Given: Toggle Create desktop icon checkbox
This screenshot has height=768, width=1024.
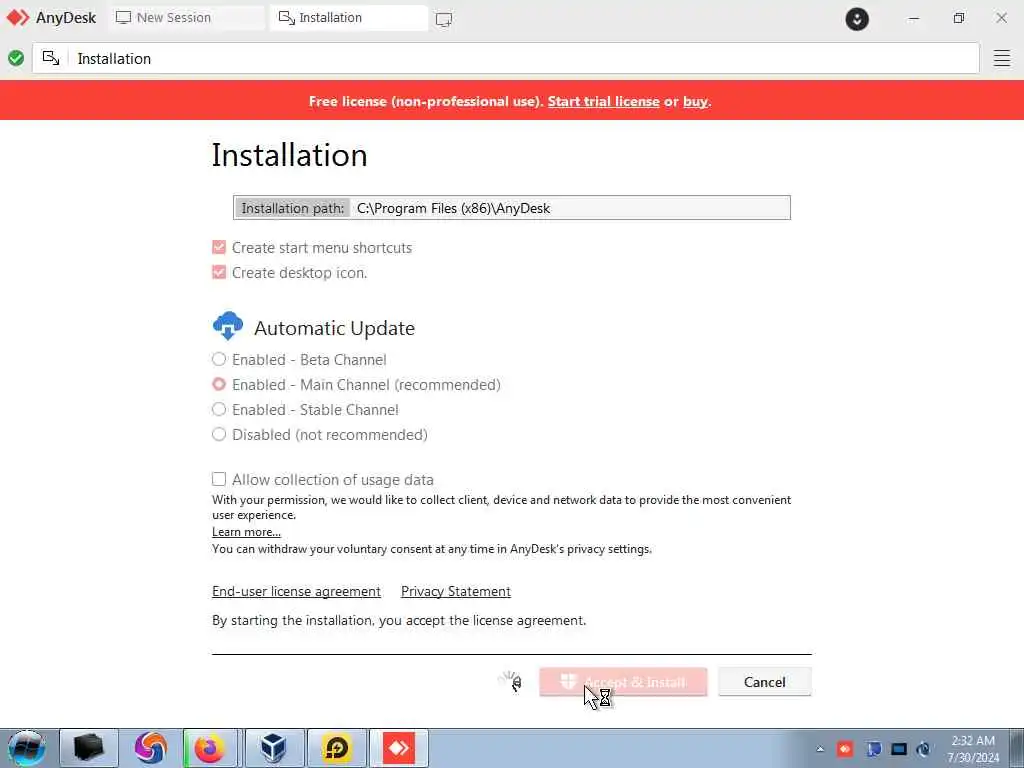Looking at the screenshot, I should click(x=219, y=272).
